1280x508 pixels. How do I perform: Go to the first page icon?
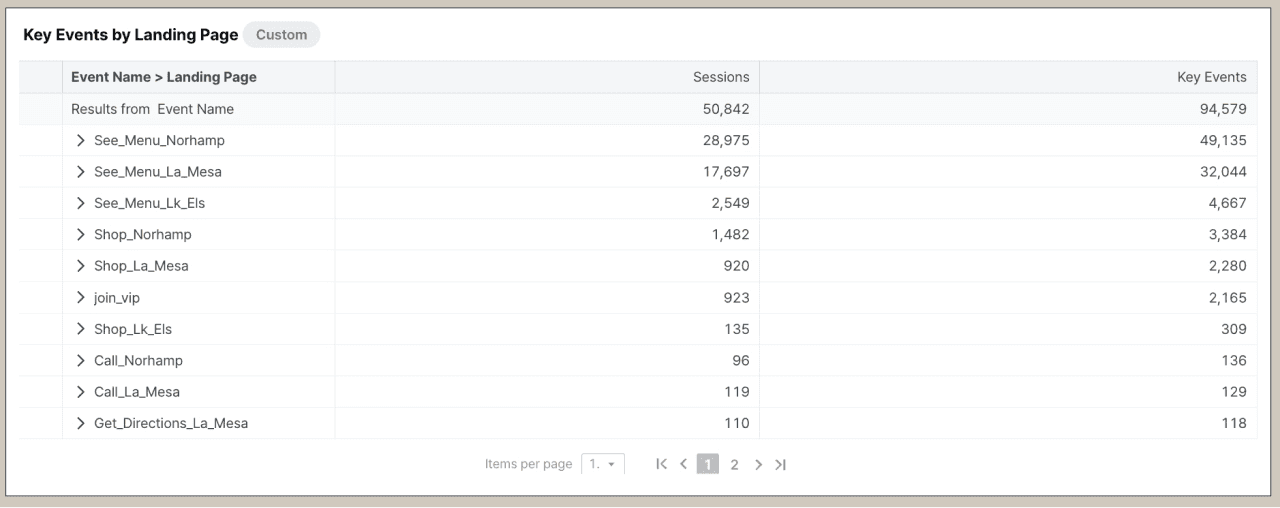pyautogui.click(x=661, y=464)
